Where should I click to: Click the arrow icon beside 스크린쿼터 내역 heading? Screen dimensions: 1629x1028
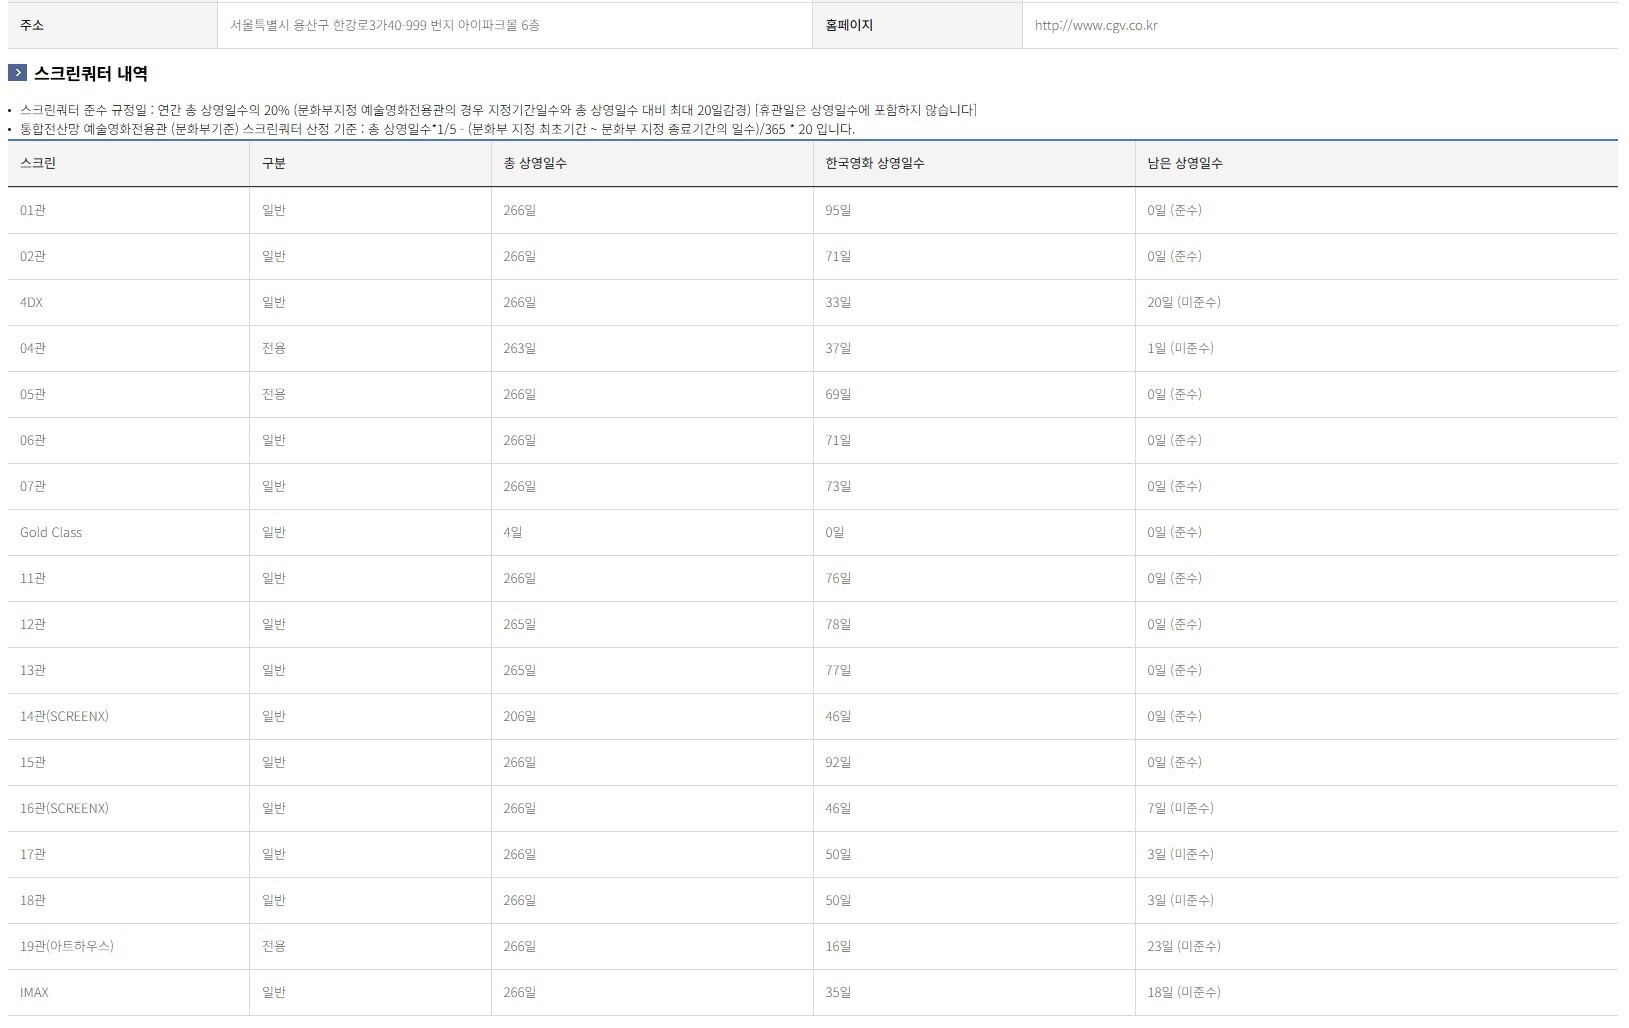(17, 73)
